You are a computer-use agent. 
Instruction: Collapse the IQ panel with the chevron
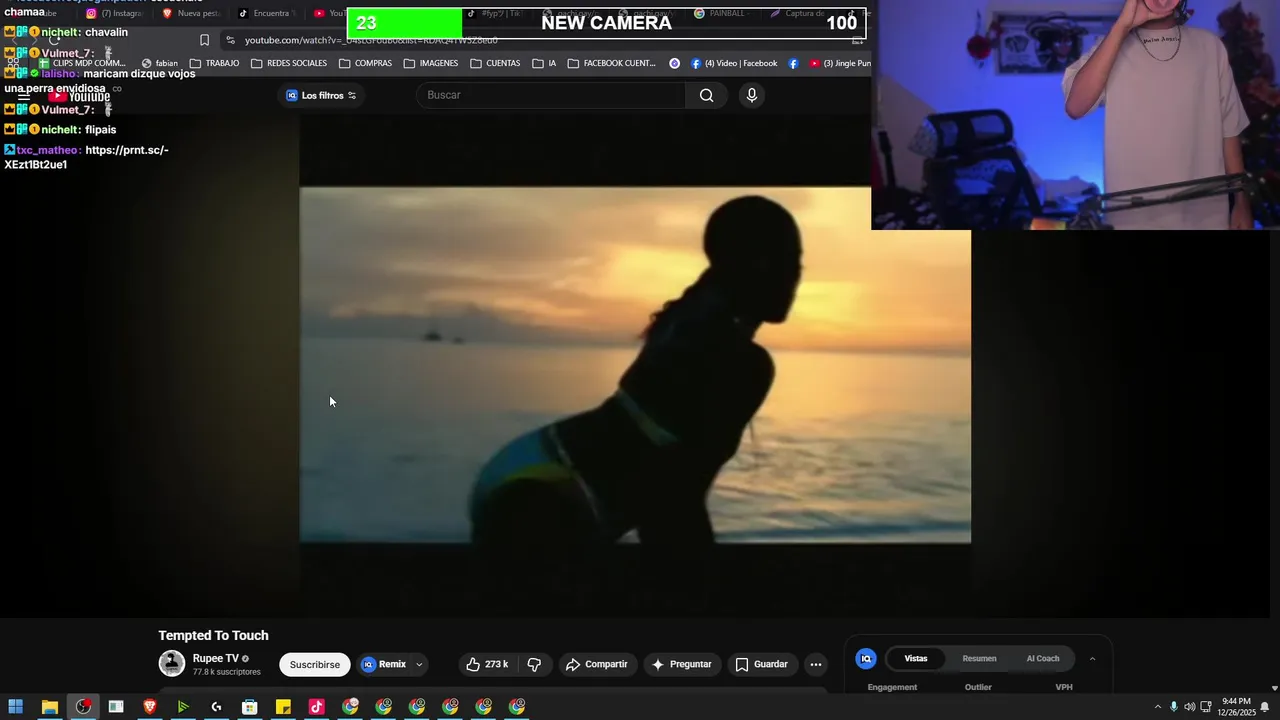(1092, 659)
